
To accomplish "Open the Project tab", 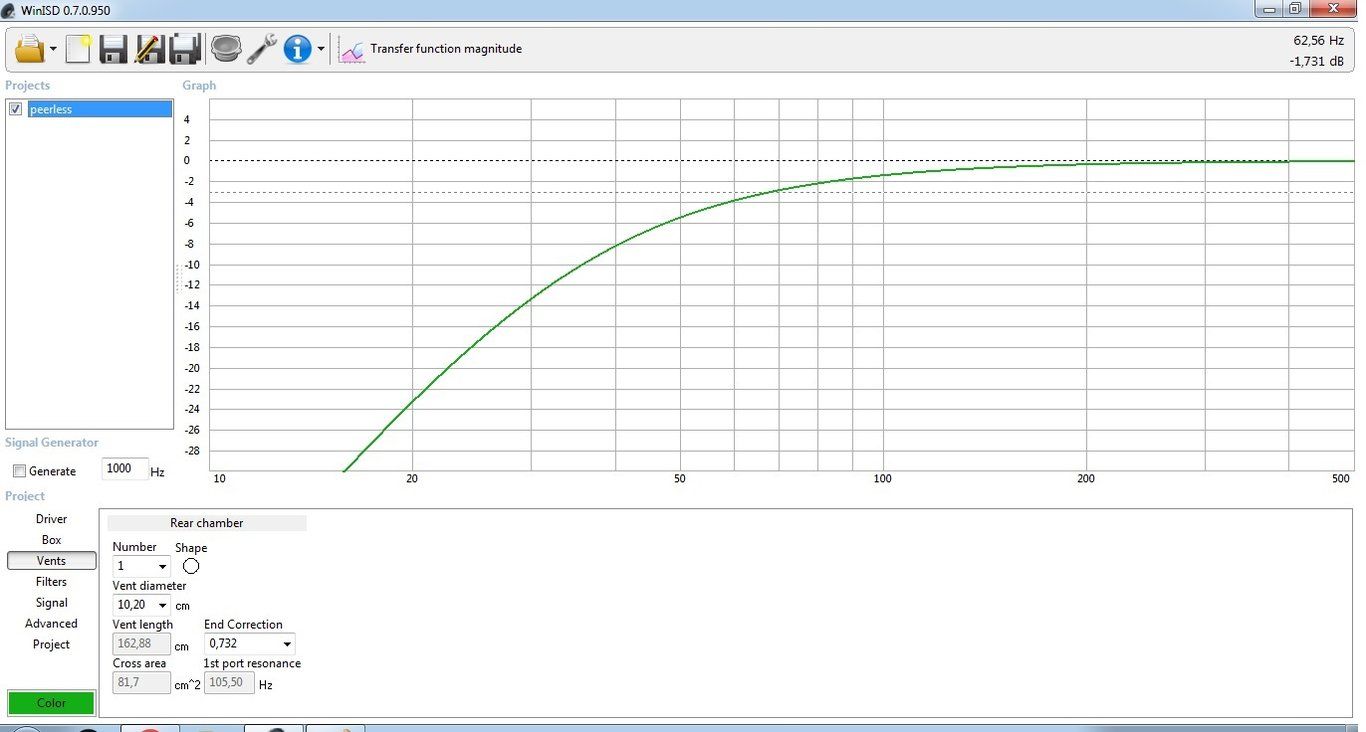I will 52,645.
